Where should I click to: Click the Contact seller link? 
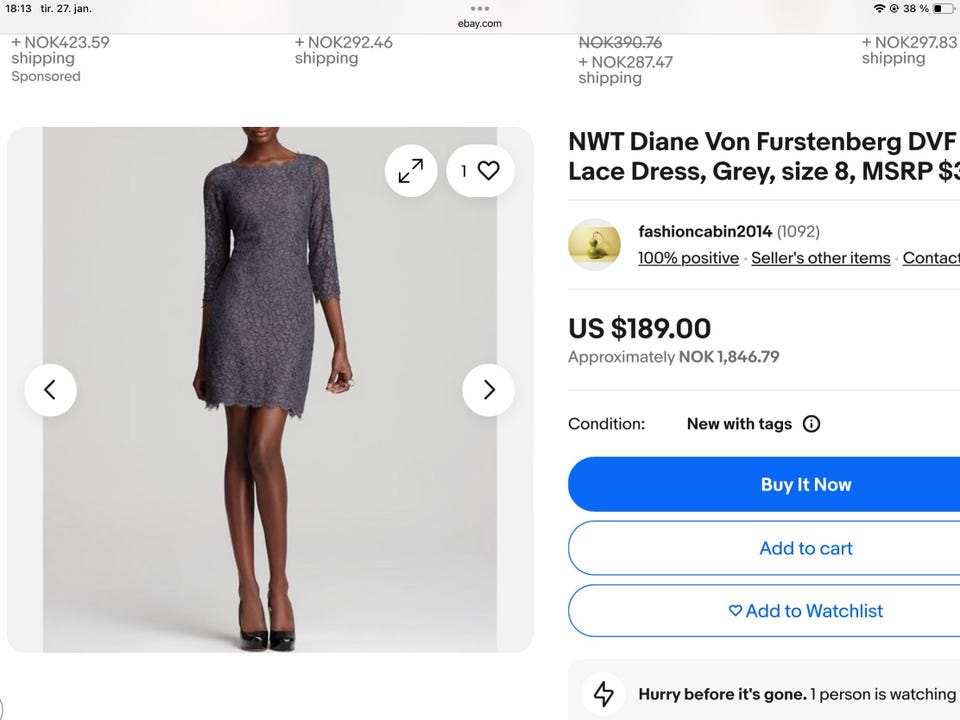(x=931, y=258)
